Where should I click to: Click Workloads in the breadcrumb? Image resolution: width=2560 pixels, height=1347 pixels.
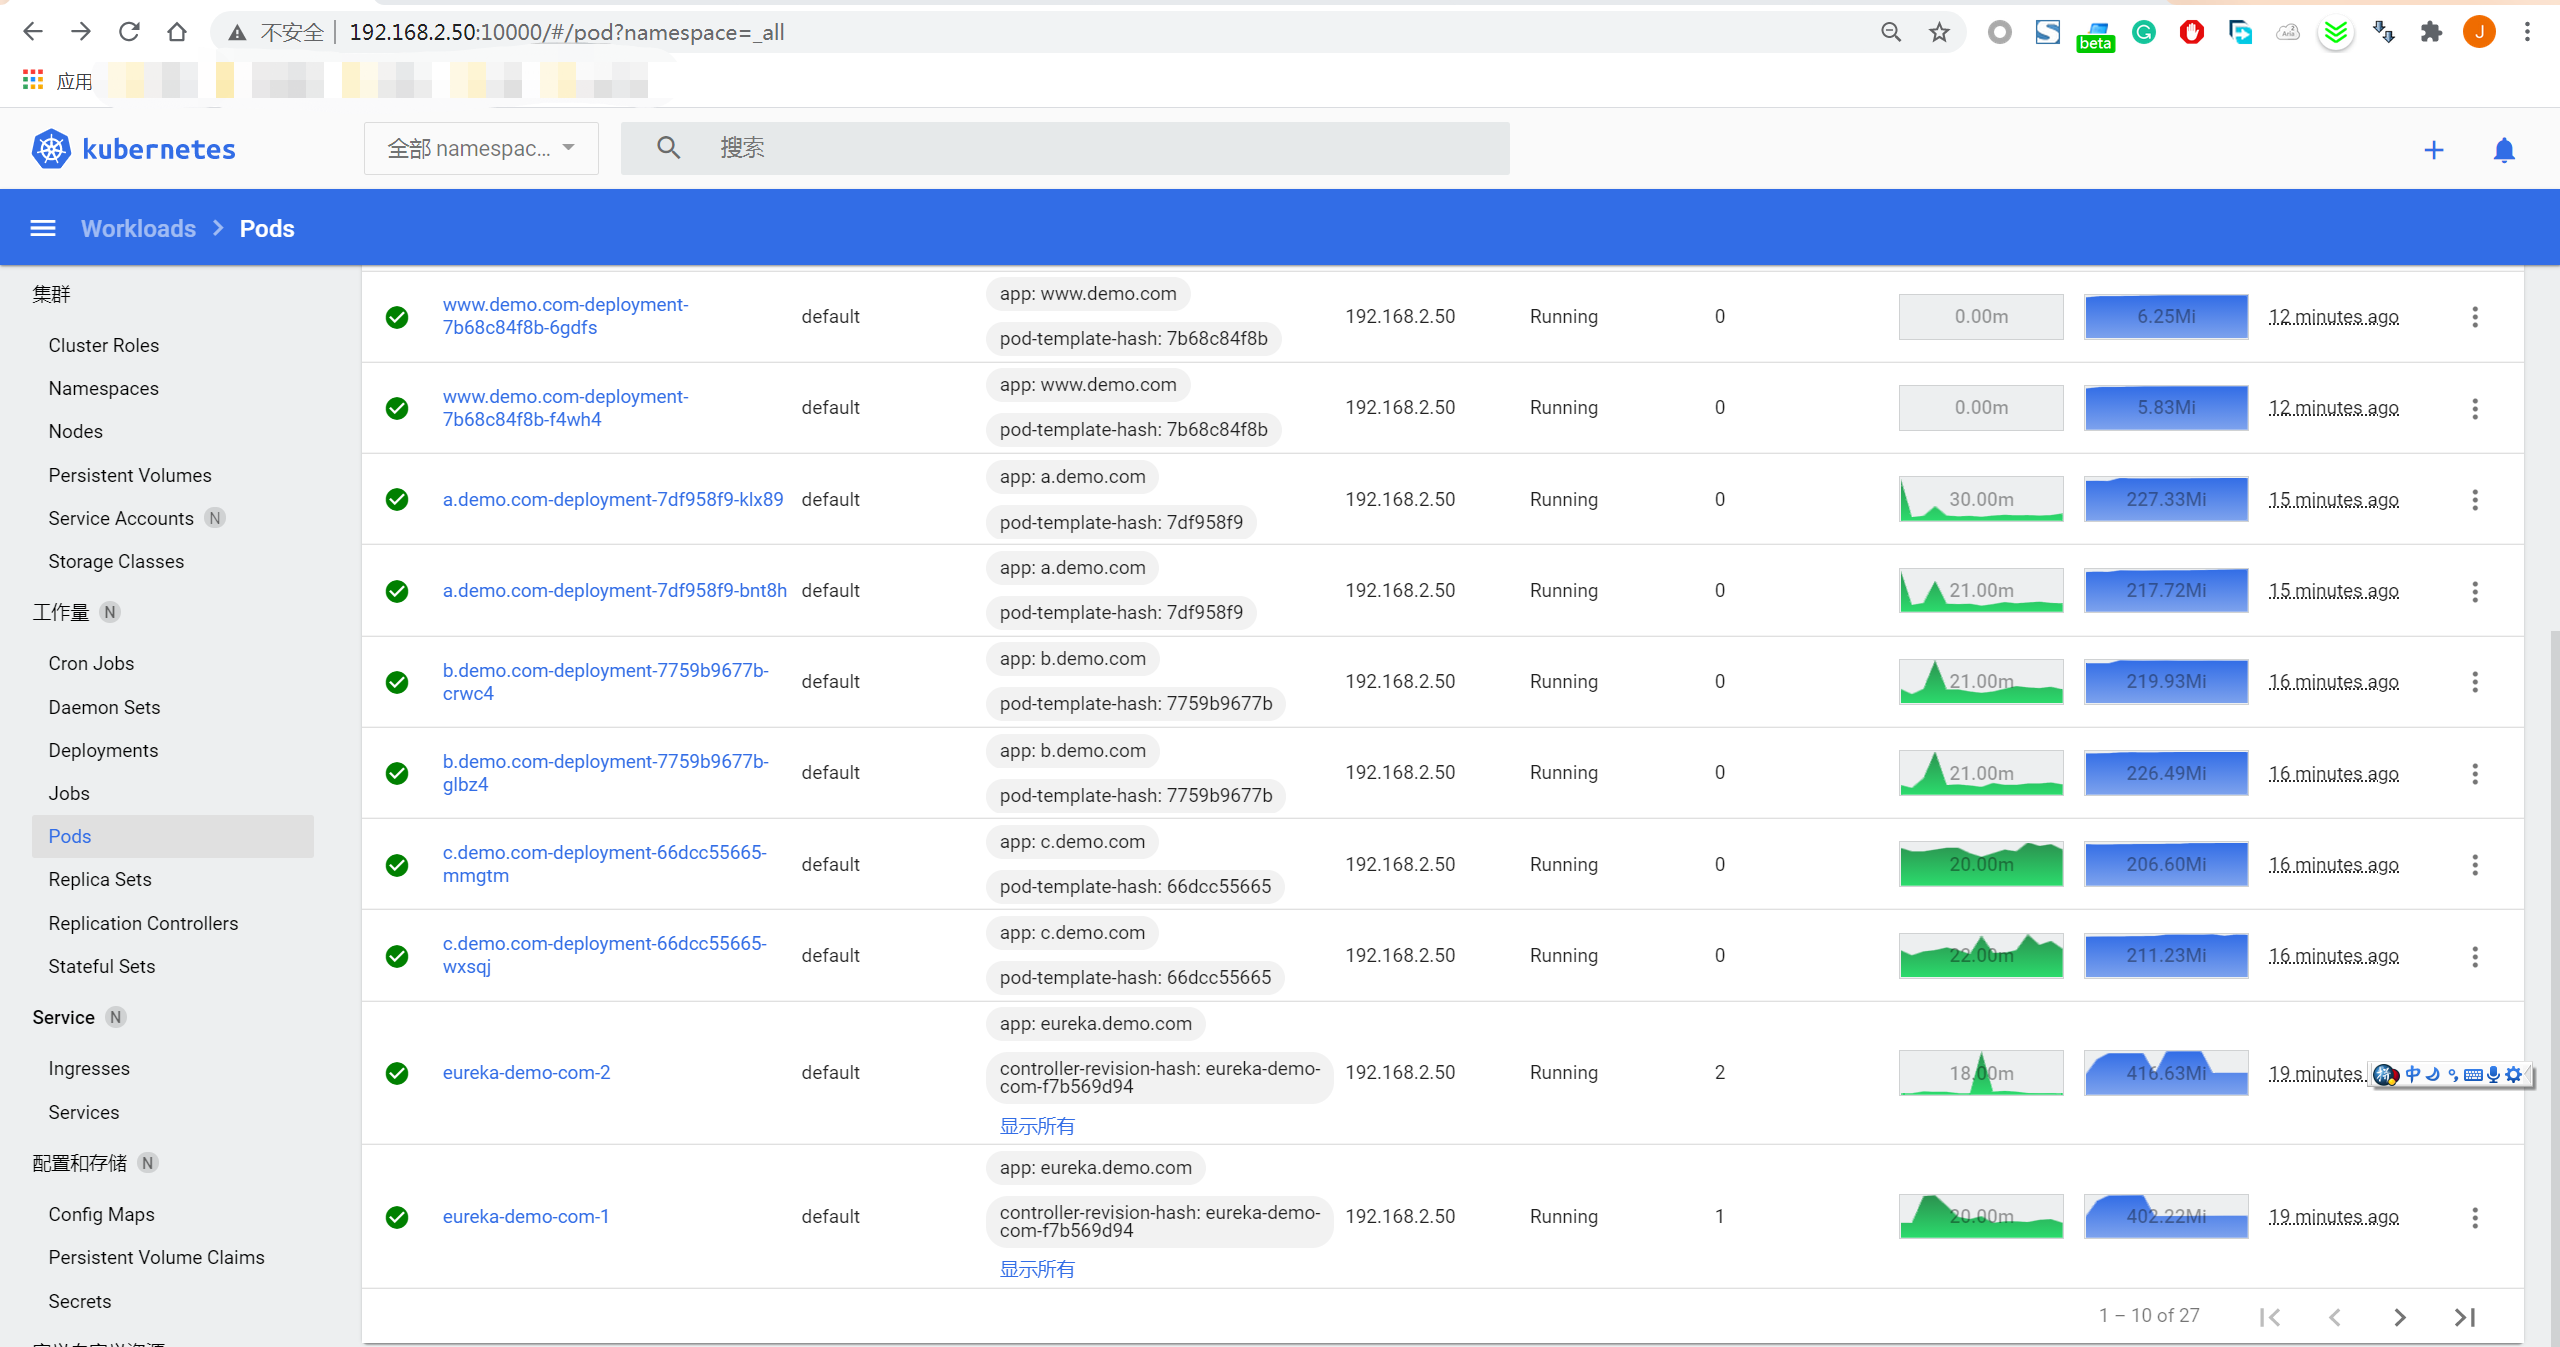pyautogui.click(x=138, y=228)
